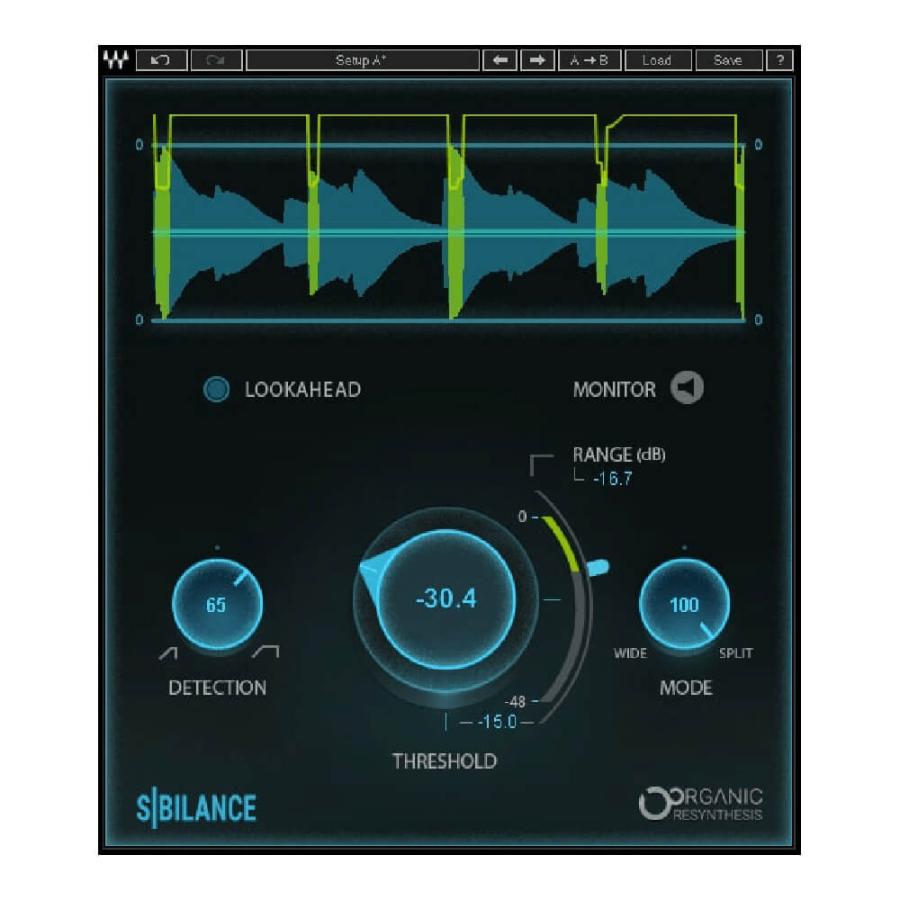Select the soft detection curve icon
Image resolution: width=900 pixels, height=900 pixels.
(x=168, y=651)
